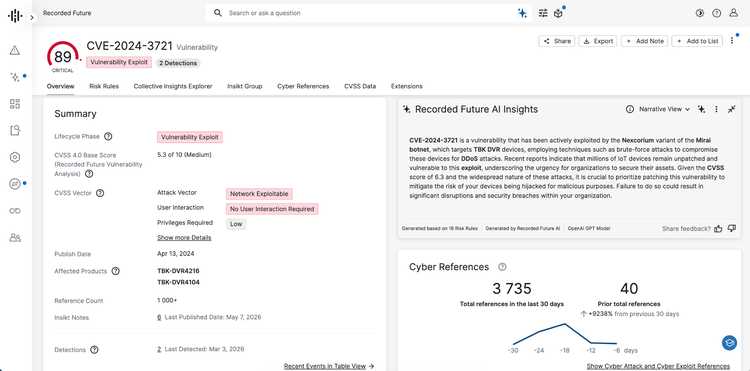The height and width of the screenshot is (371, 750).
Task: Click the 2 Detections badge
Action: [x=178, y=63]
